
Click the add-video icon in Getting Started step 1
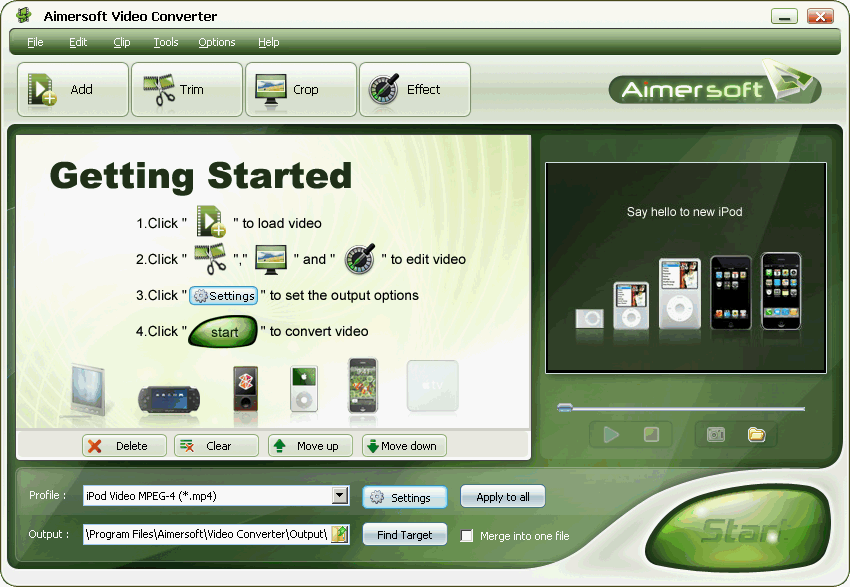point(211,221)
